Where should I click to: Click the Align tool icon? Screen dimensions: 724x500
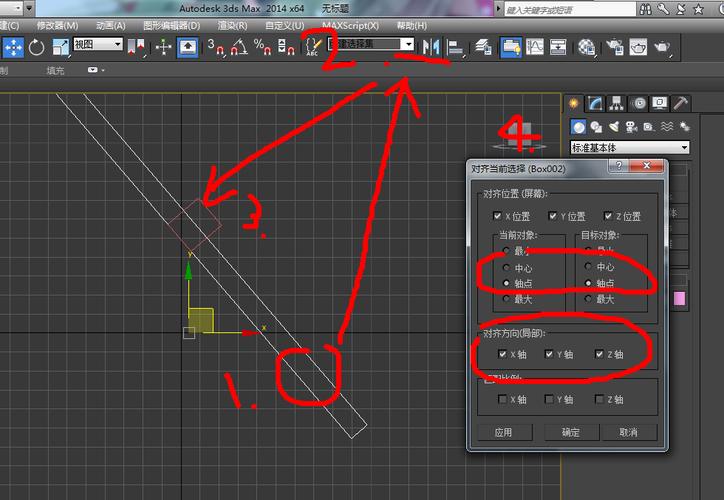pyautogui.click(x=456, y=46)
